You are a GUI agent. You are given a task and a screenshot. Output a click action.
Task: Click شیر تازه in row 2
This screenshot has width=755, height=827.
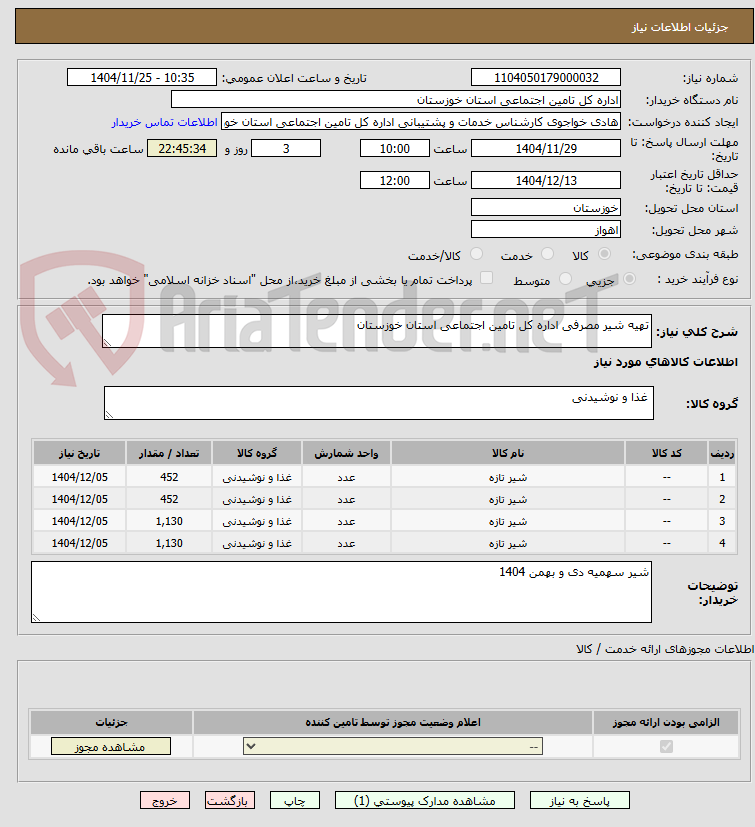[508, 499]
